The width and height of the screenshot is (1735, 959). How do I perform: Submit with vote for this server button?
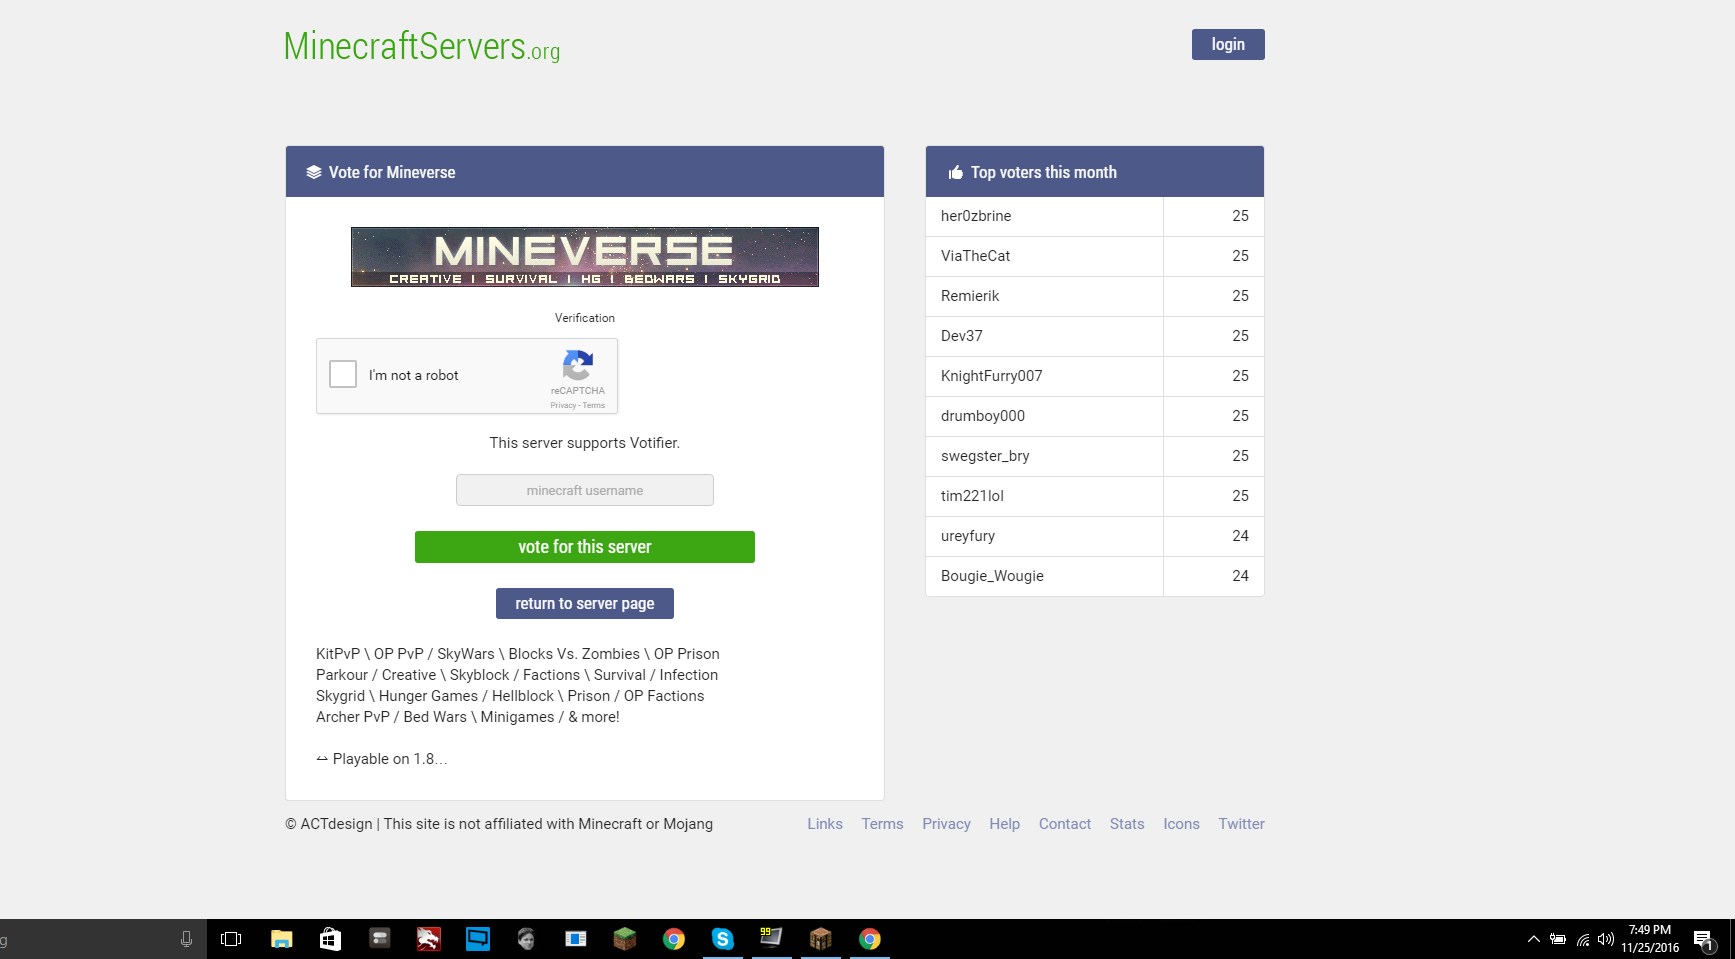(x=585, y=547)
